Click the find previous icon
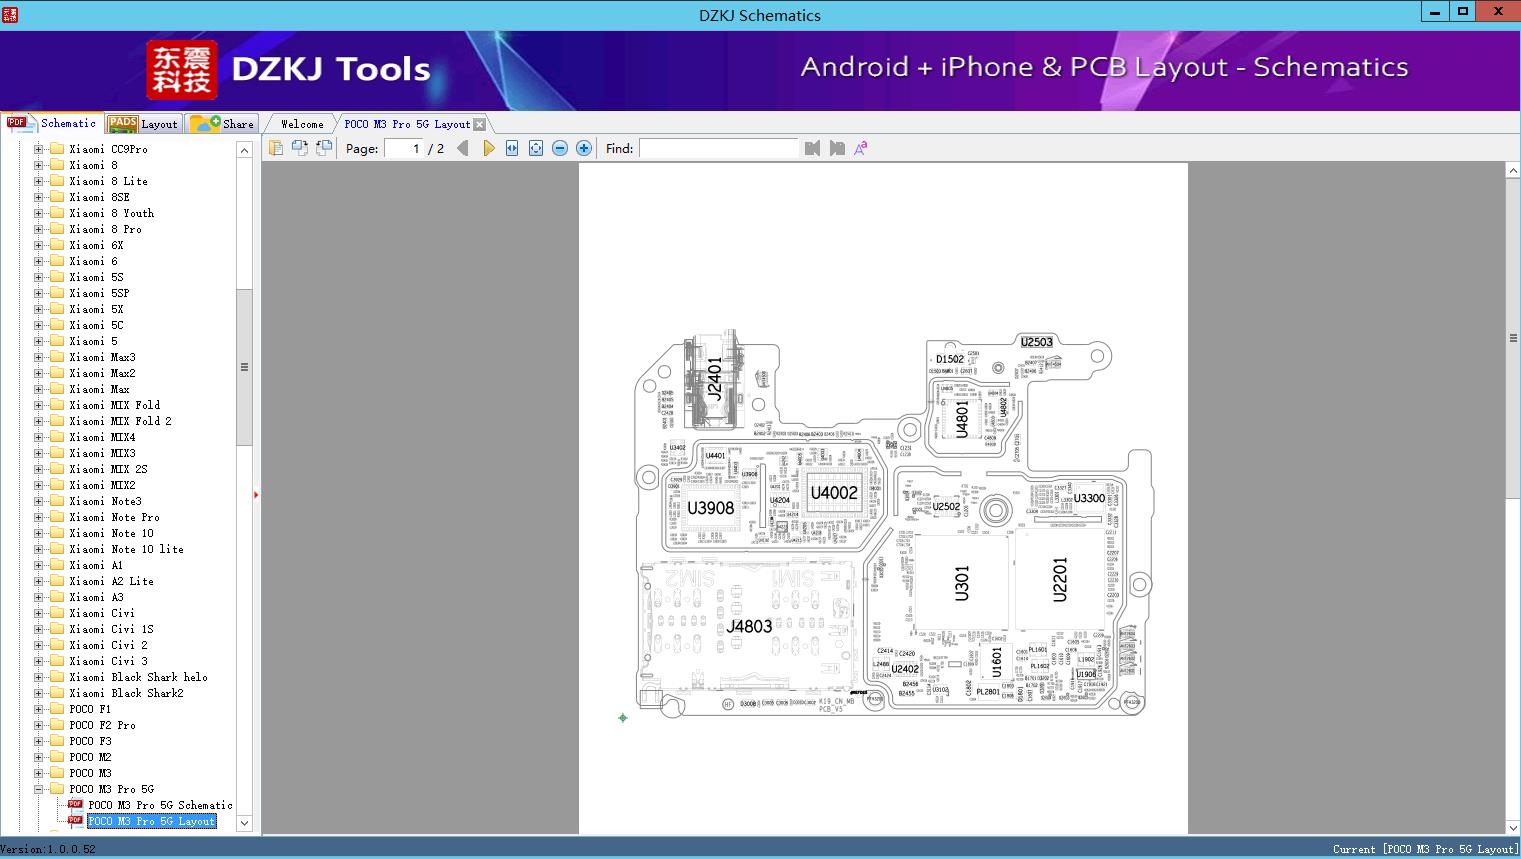This screenshot has height=859, width=1521. click(x=812, y=148)
